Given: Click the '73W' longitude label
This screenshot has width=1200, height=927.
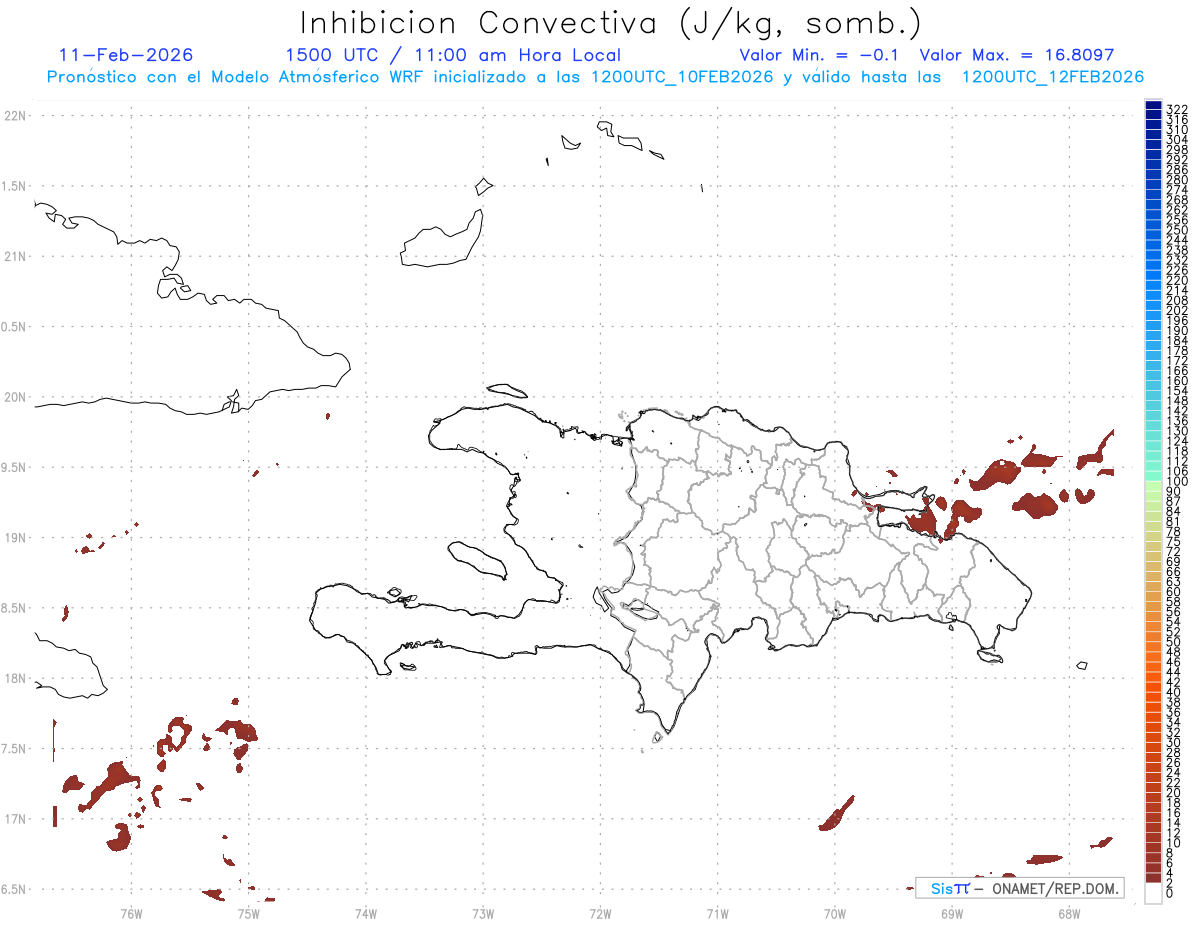Looking at the screenshot, I should 483,912.
